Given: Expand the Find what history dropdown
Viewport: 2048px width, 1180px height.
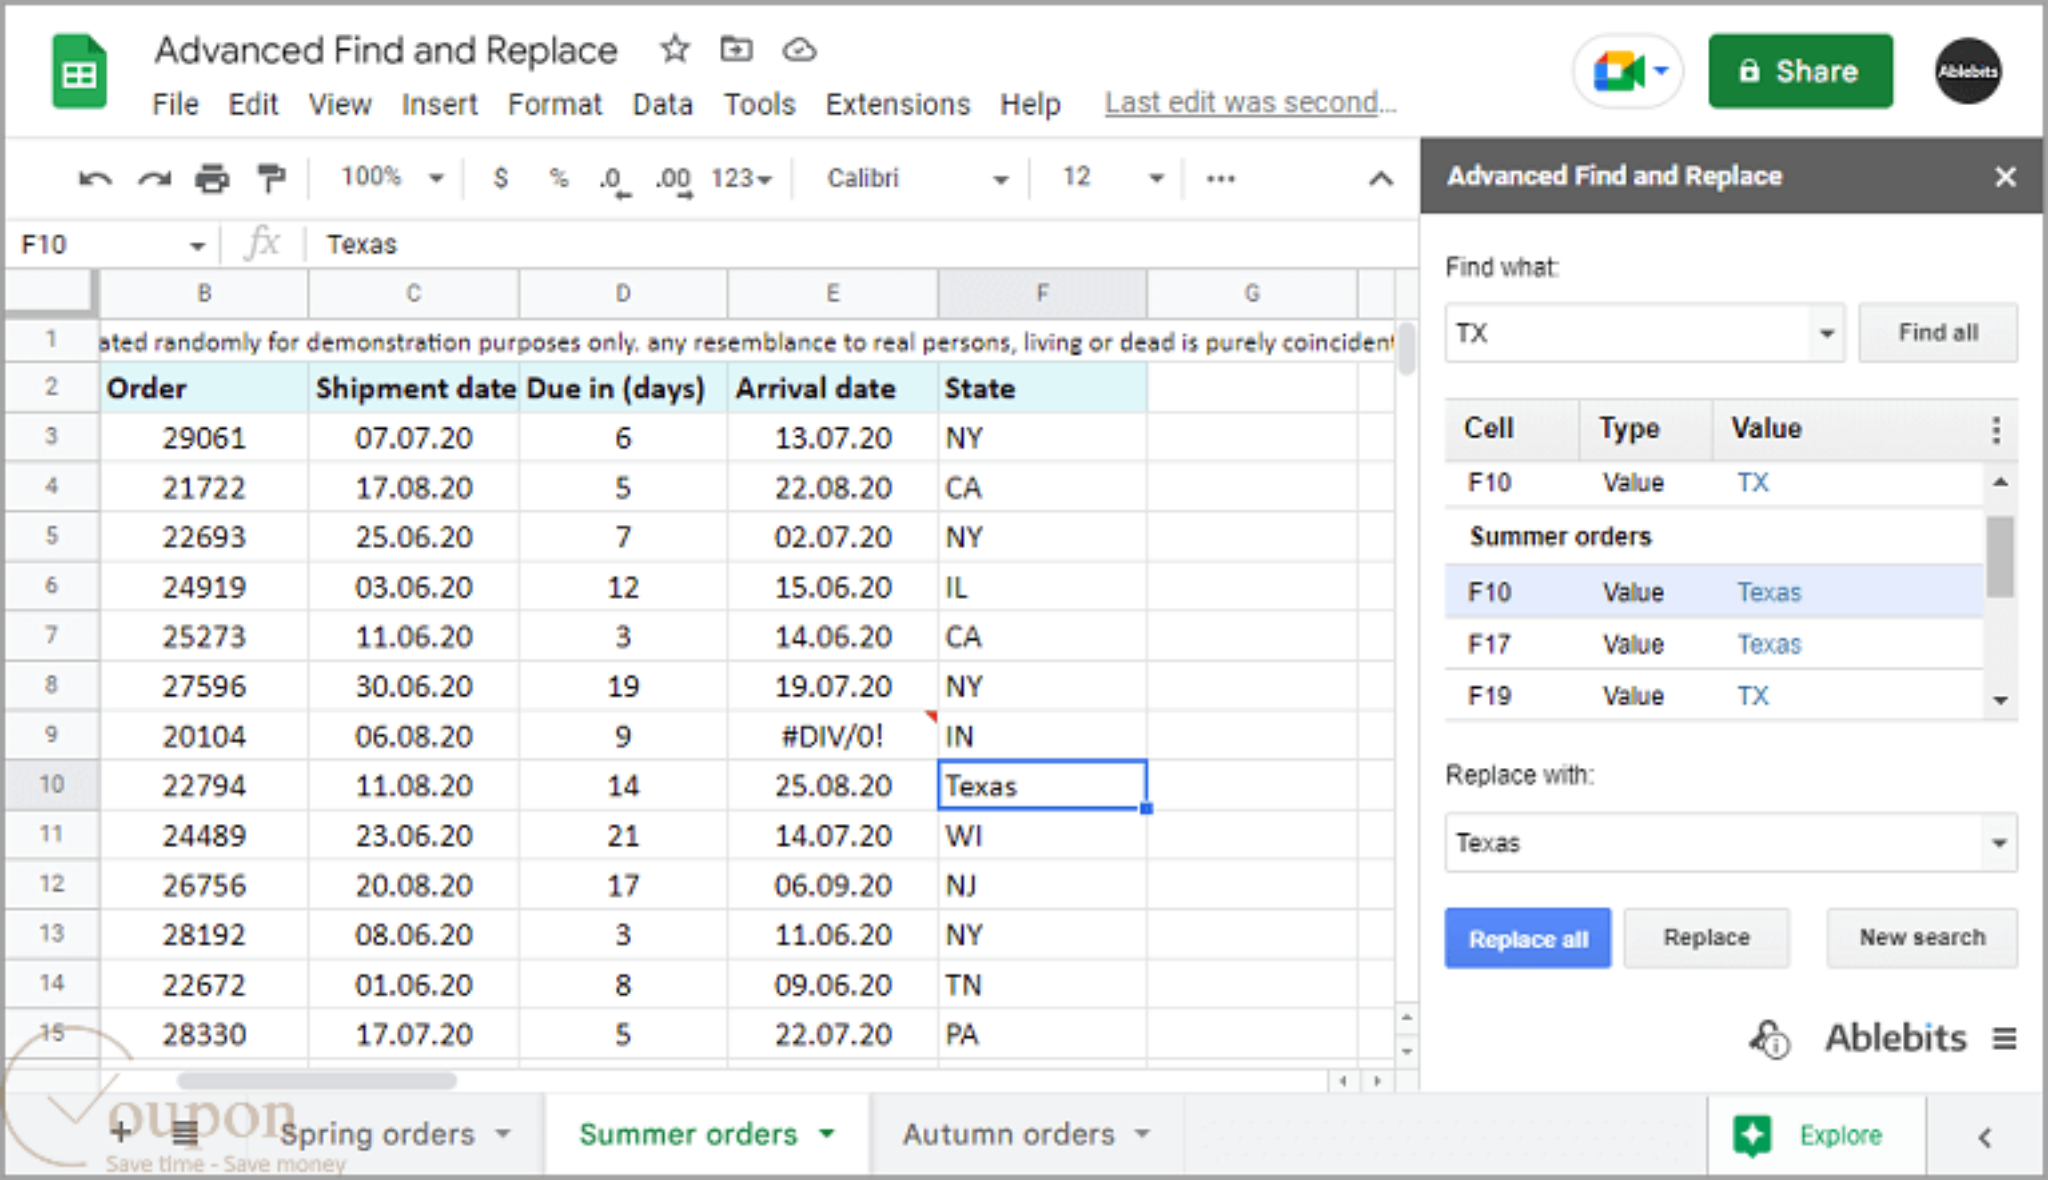Looking at the screenshot, I should (1826, 333).
